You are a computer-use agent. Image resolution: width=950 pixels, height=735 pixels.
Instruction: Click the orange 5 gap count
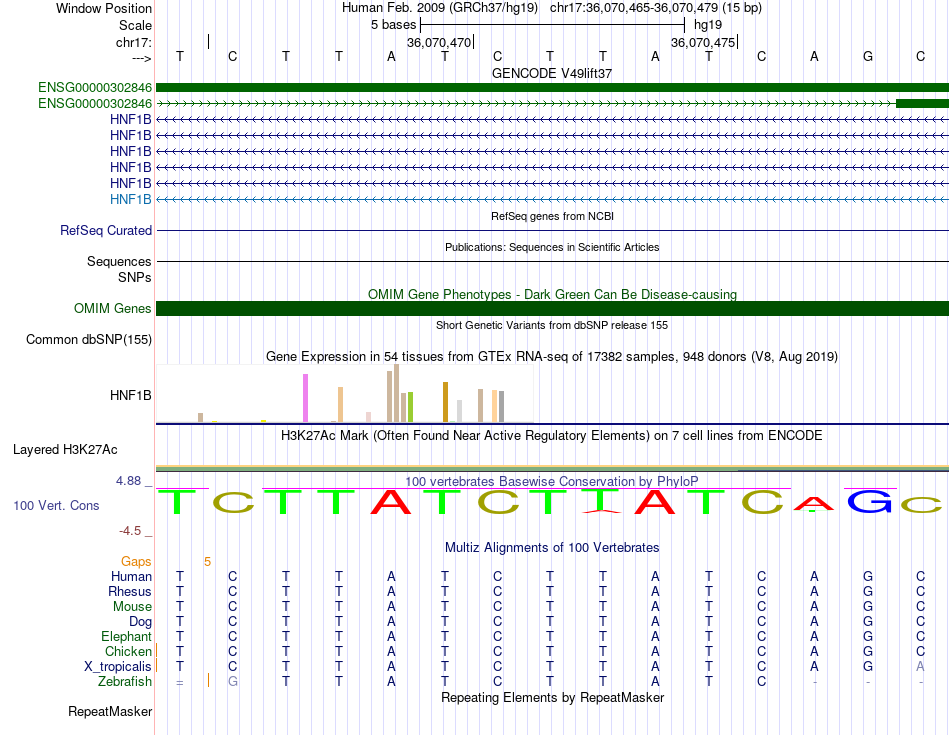click(207, 562)
